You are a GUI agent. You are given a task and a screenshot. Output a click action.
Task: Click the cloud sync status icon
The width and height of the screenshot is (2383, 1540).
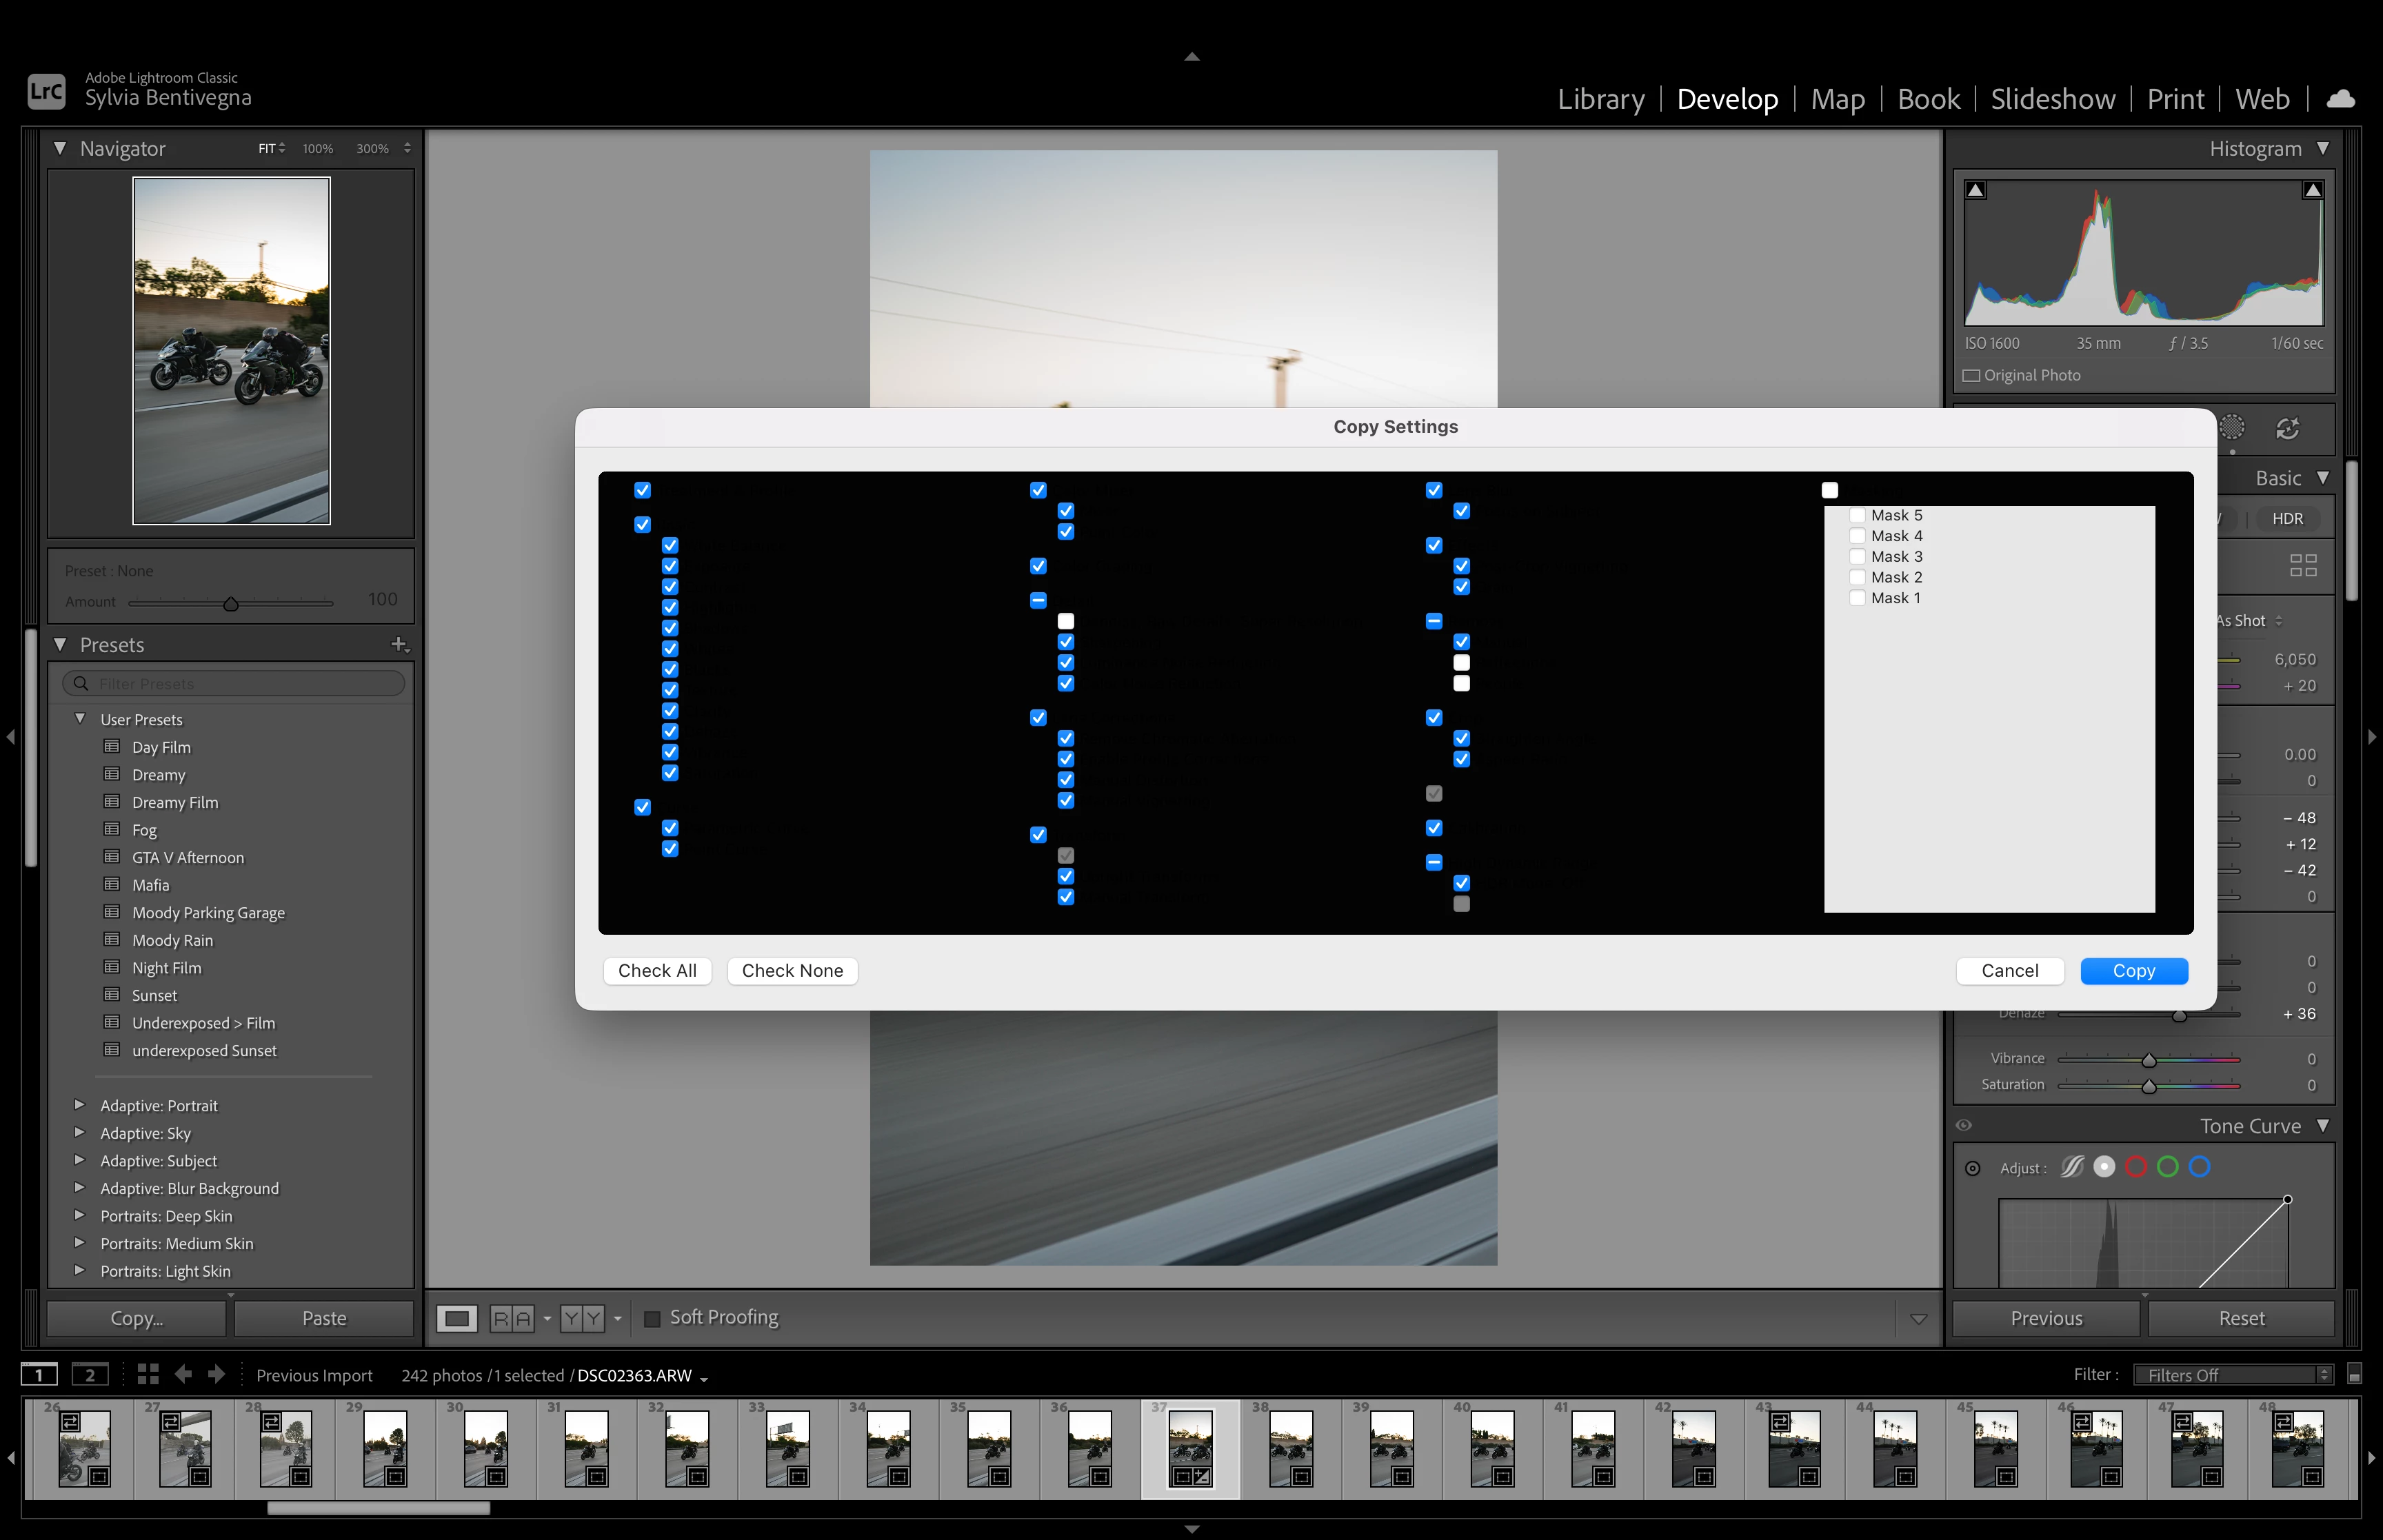tap(2340, 99)
